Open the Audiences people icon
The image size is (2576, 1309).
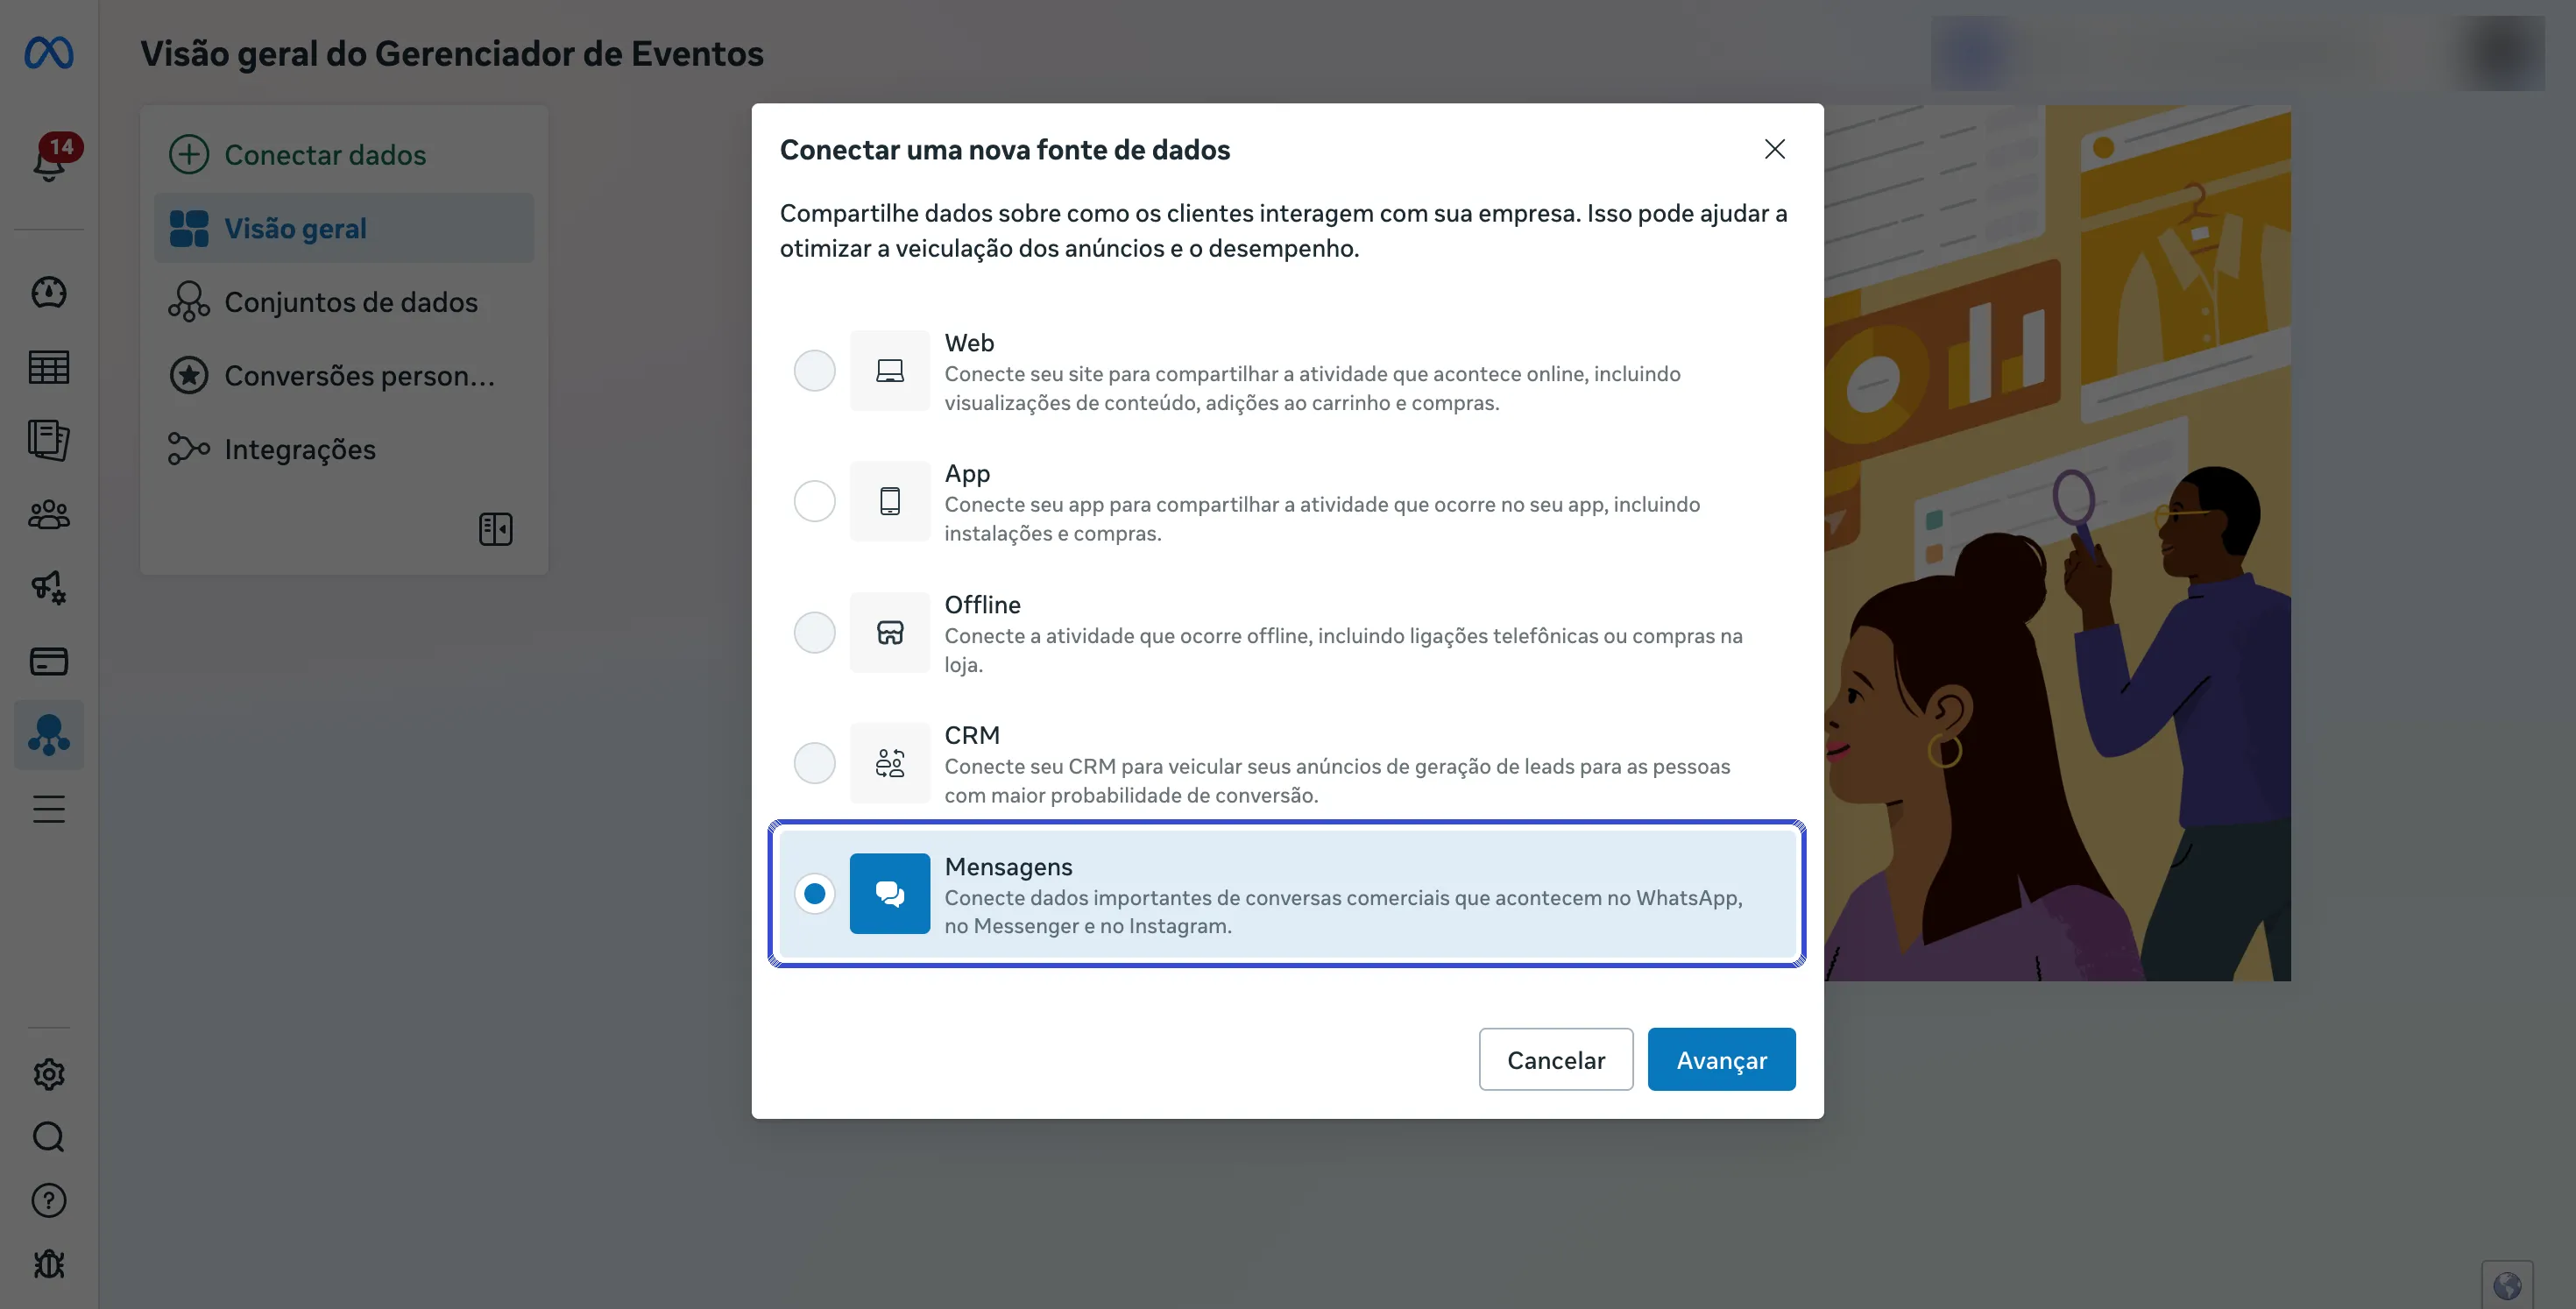coord(49,514)
